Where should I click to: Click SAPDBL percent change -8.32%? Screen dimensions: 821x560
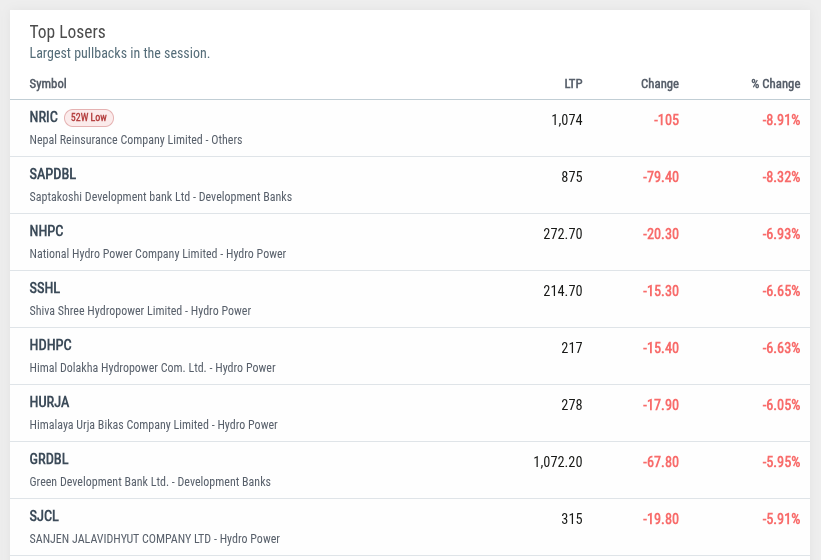point(781,177)
